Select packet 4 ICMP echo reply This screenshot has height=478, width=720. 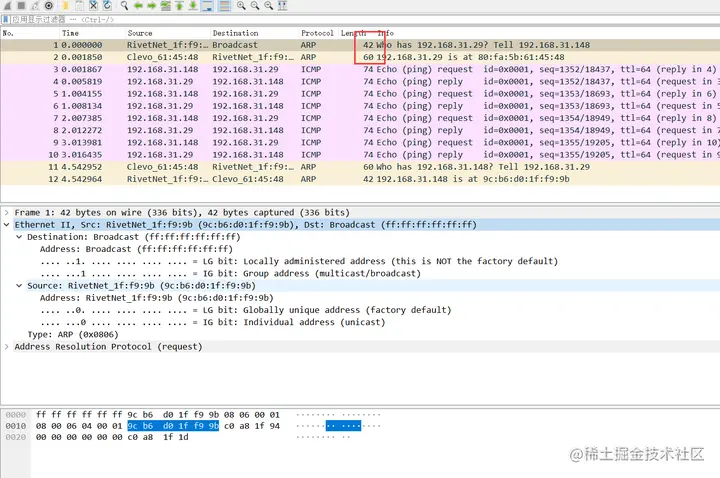(x=360, y=81)
